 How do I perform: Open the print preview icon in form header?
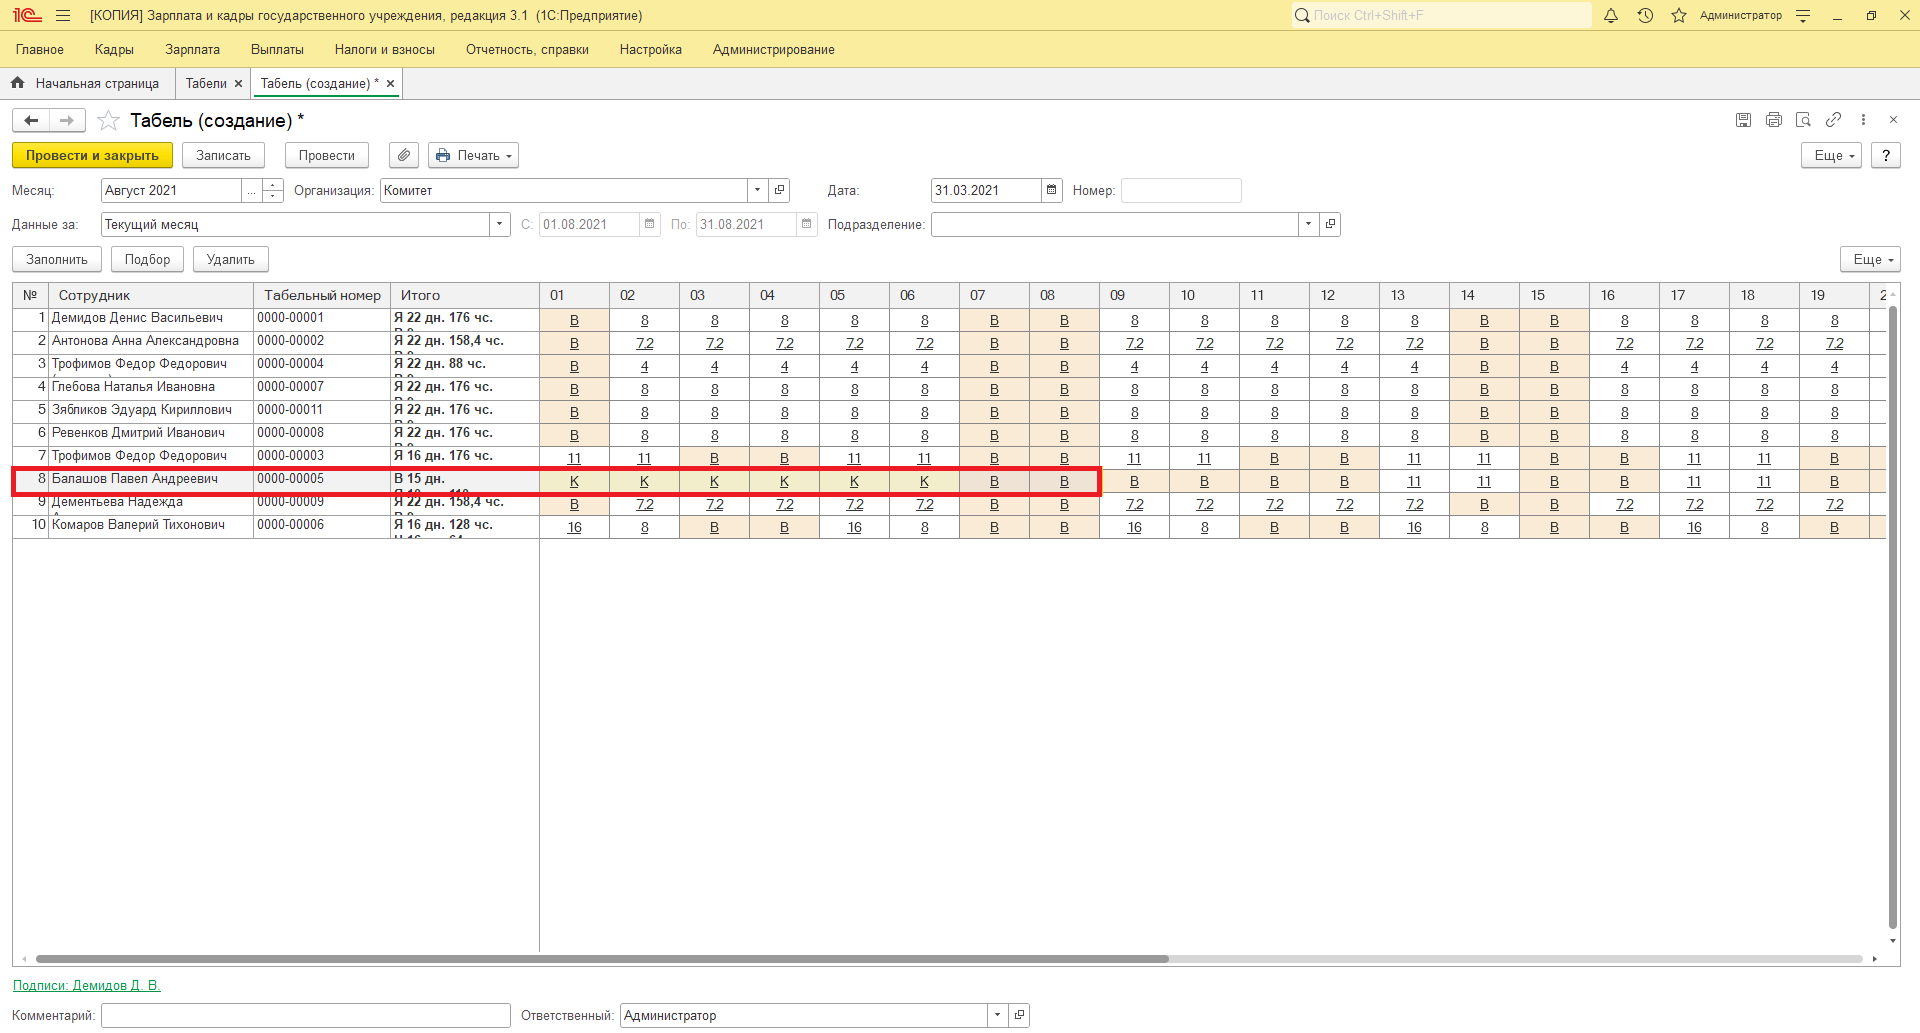pyautogui.click(x=1803, y=120)
